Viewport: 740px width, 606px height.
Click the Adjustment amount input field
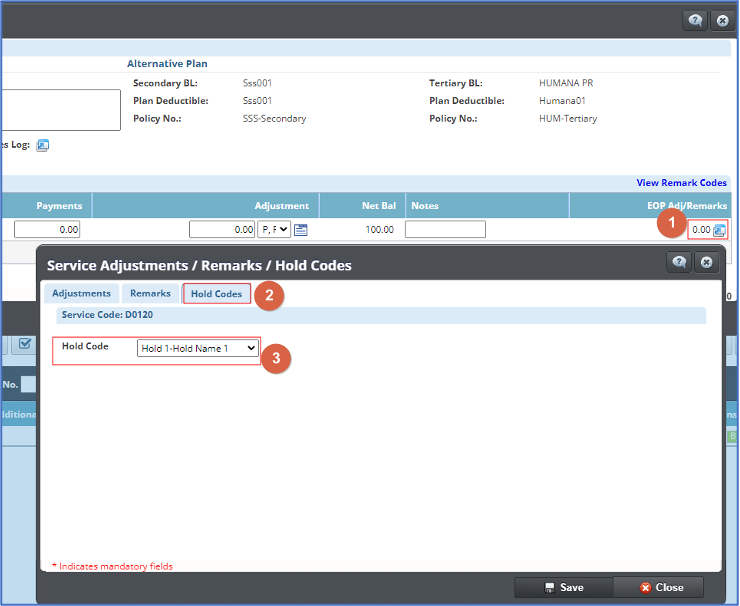pyautogui.click(x=222, y=230)
